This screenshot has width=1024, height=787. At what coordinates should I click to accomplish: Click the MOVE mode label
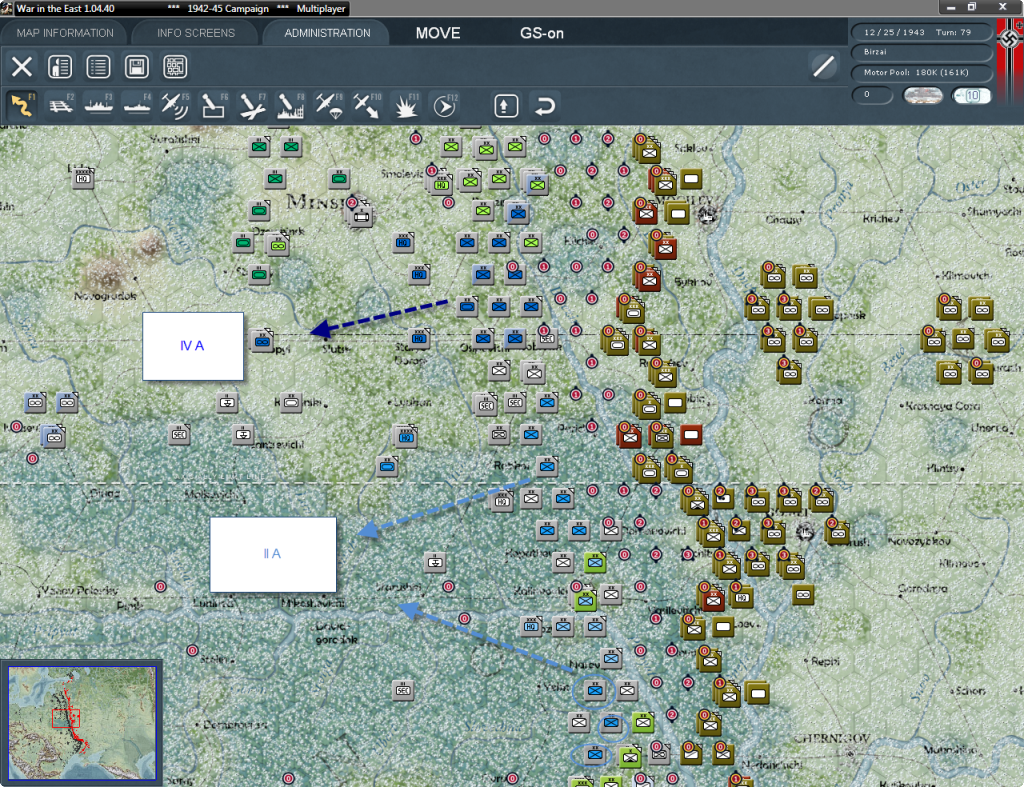tap(438, 33)
